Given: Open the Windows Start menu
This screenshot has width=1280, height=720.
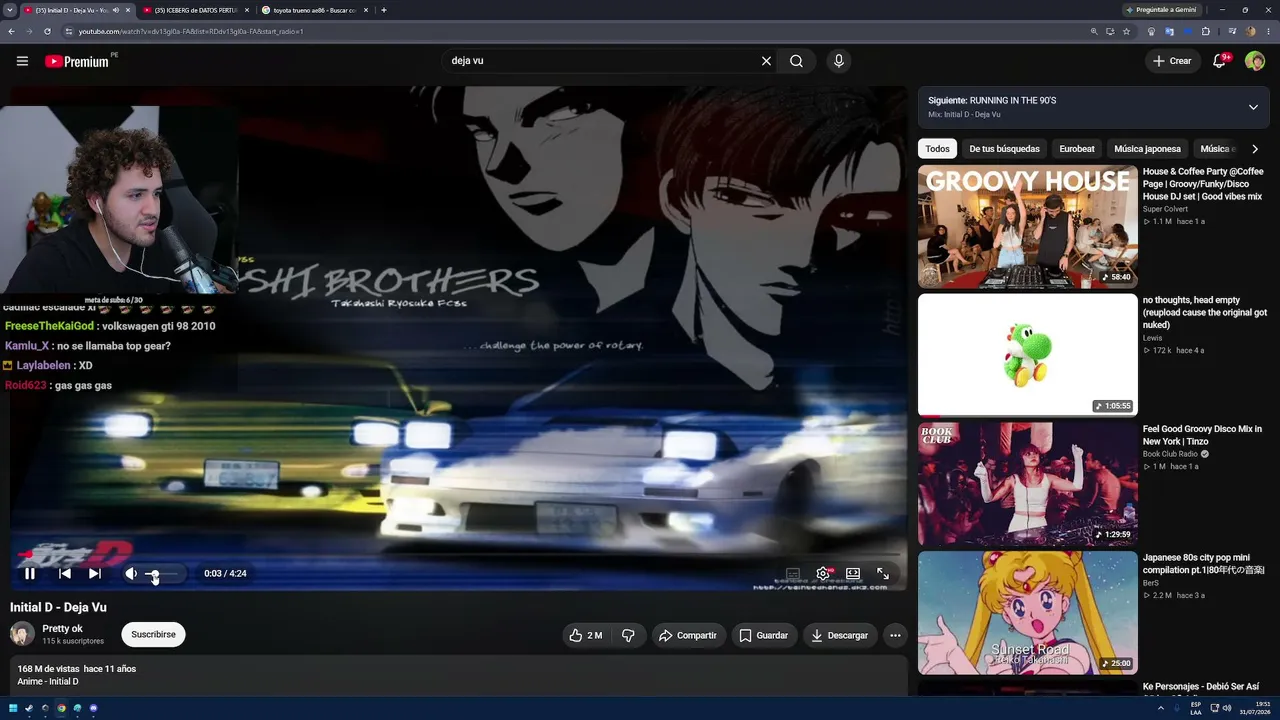Looking at the screenshot, I should pos(13,708).
